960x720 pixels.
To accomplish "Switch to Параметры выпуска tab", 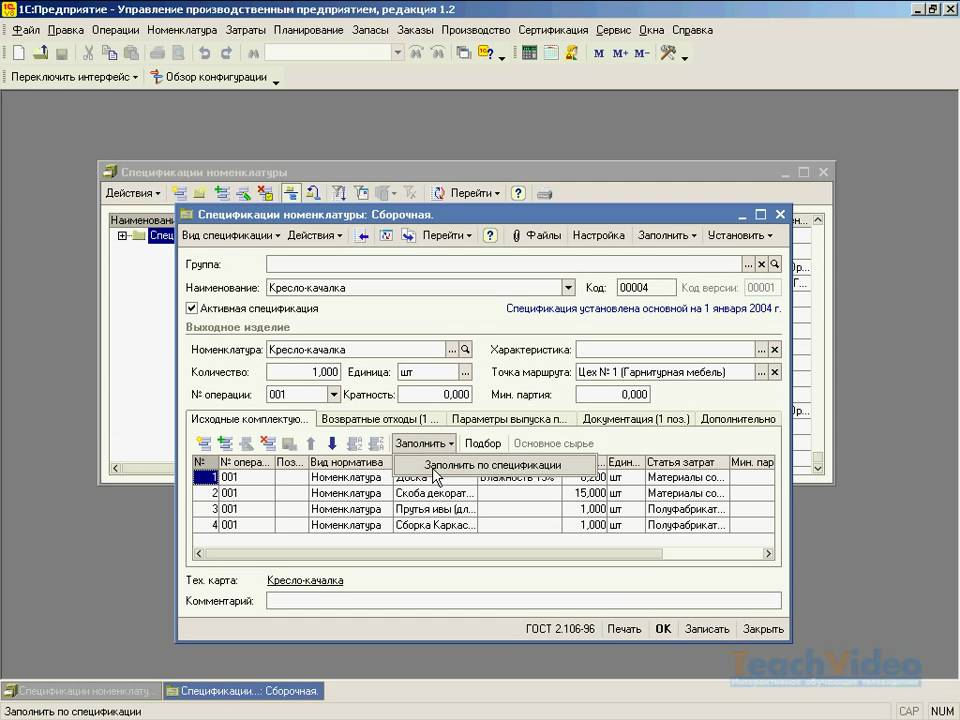I will tap(510, 419).
